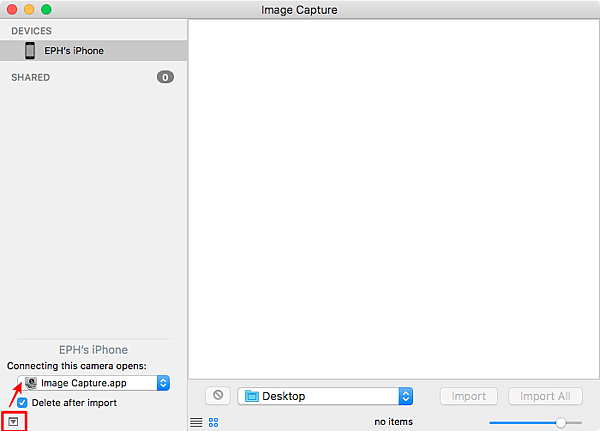The width and height of the screenshot is (600, 431).
Task: Click the hide device settings triangle button
Action: (x=13, y=422)
